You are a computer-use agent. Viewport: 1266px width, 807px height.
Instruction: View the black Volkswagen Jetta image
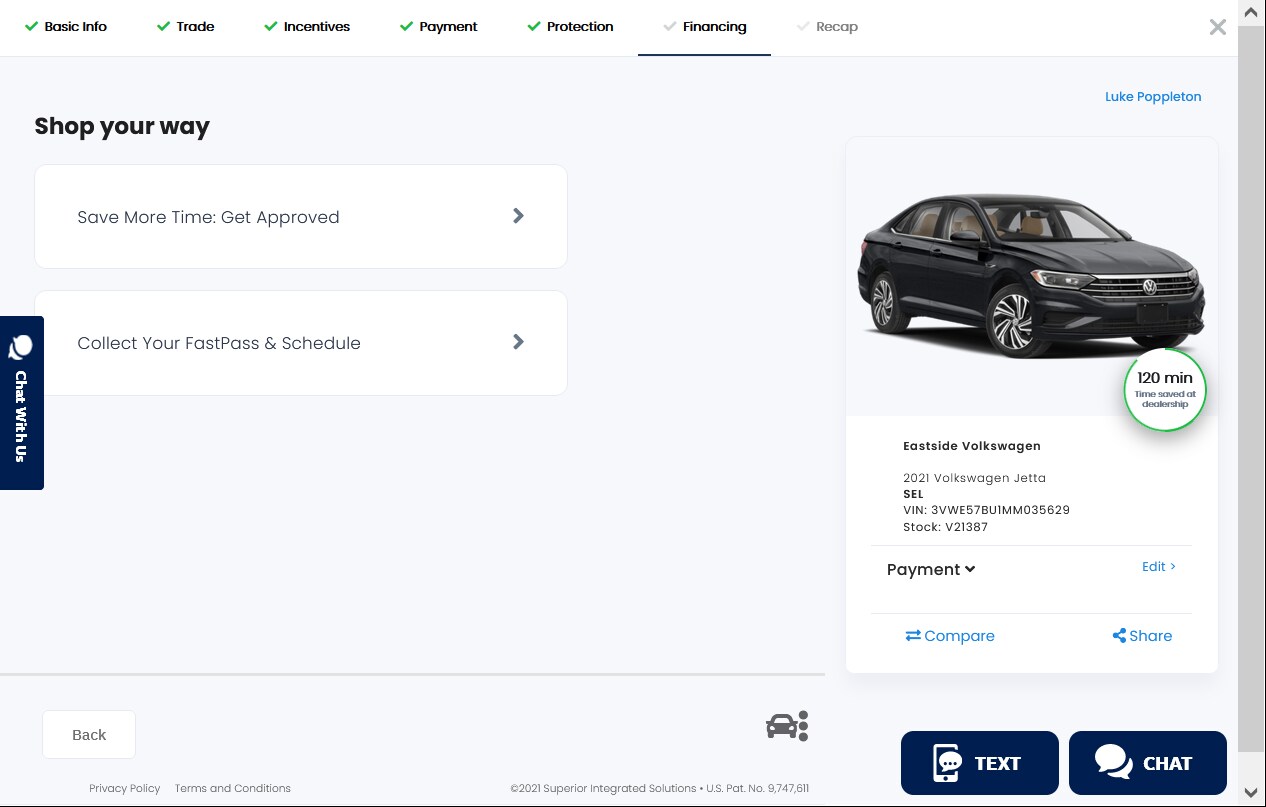(1031, 277)
